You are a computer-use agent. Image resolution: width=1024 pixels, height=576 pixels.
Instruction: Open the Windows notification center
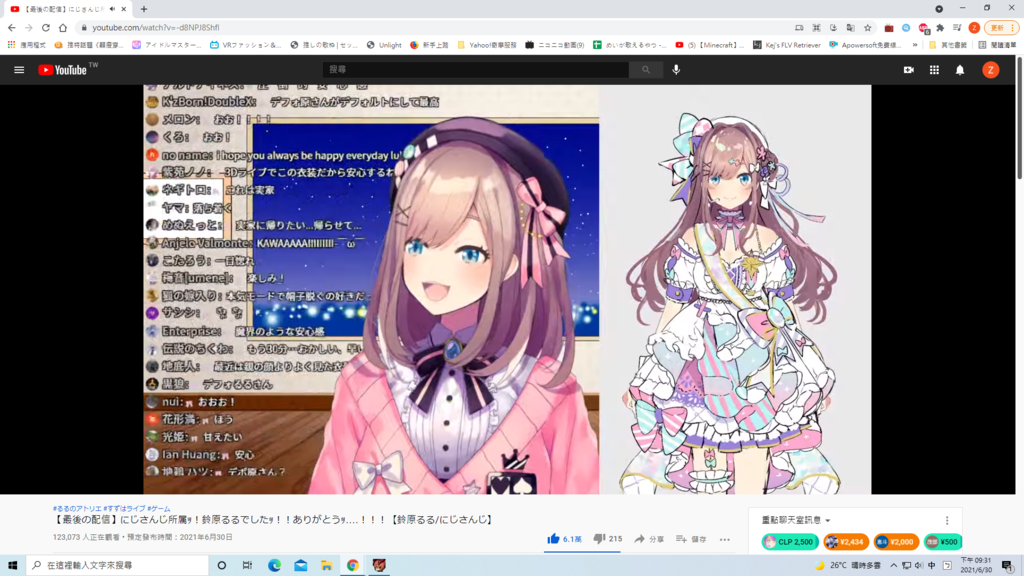click(1007, 565)
